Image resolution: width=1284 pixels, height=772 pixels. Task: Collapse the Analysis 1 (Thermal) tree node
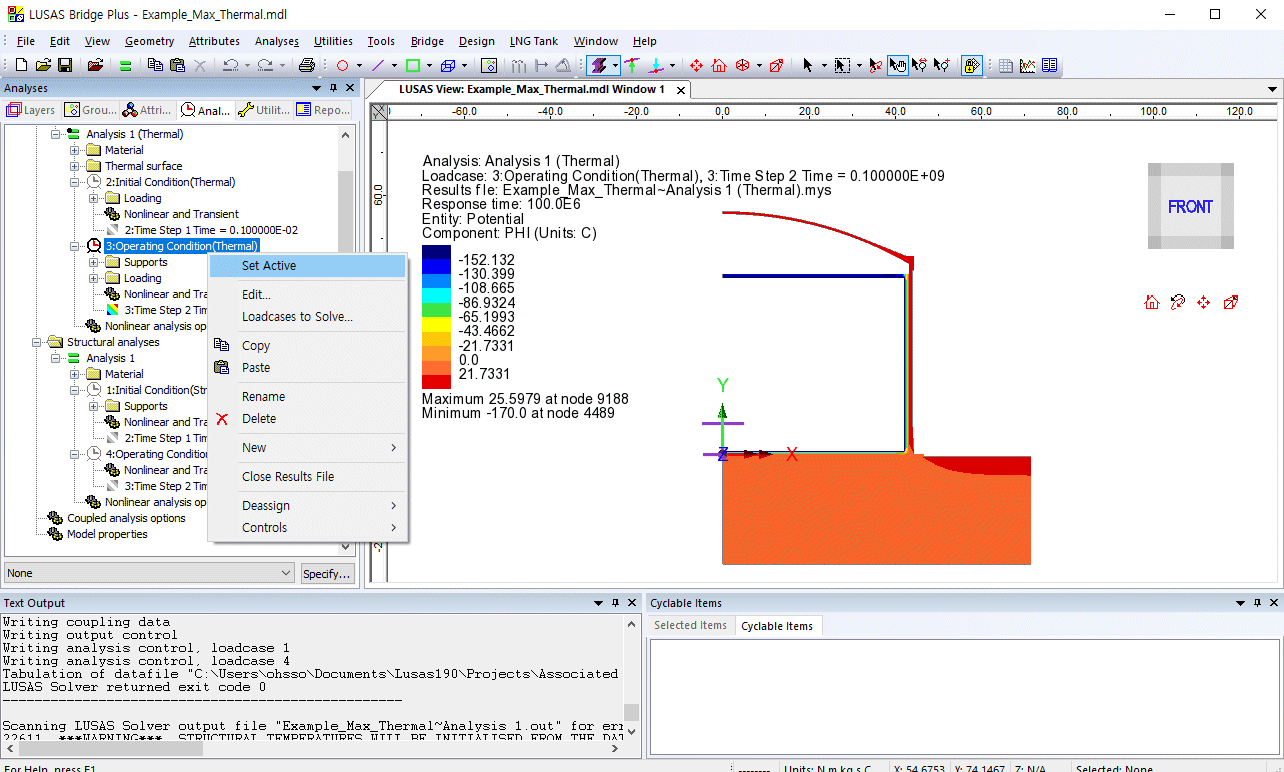pyautogui.click(x=56, y=134)
